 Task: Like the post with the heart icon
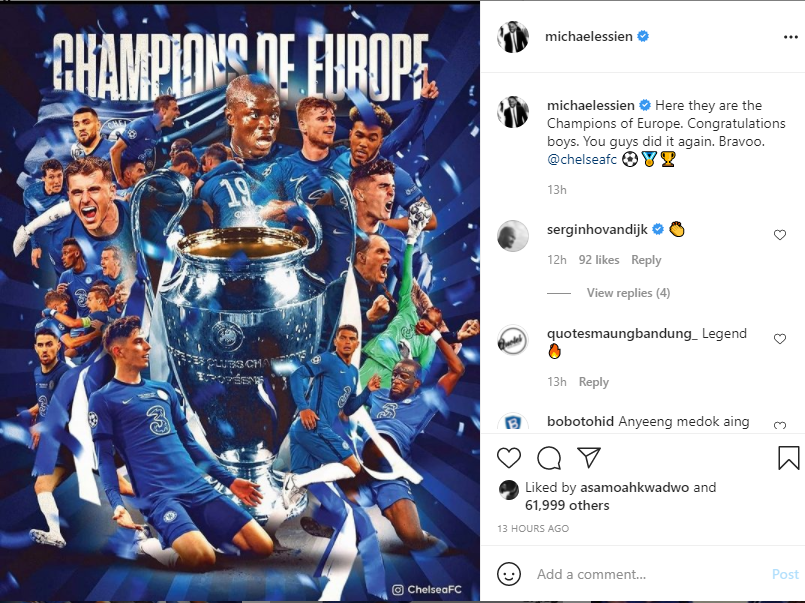click(509, 458)
